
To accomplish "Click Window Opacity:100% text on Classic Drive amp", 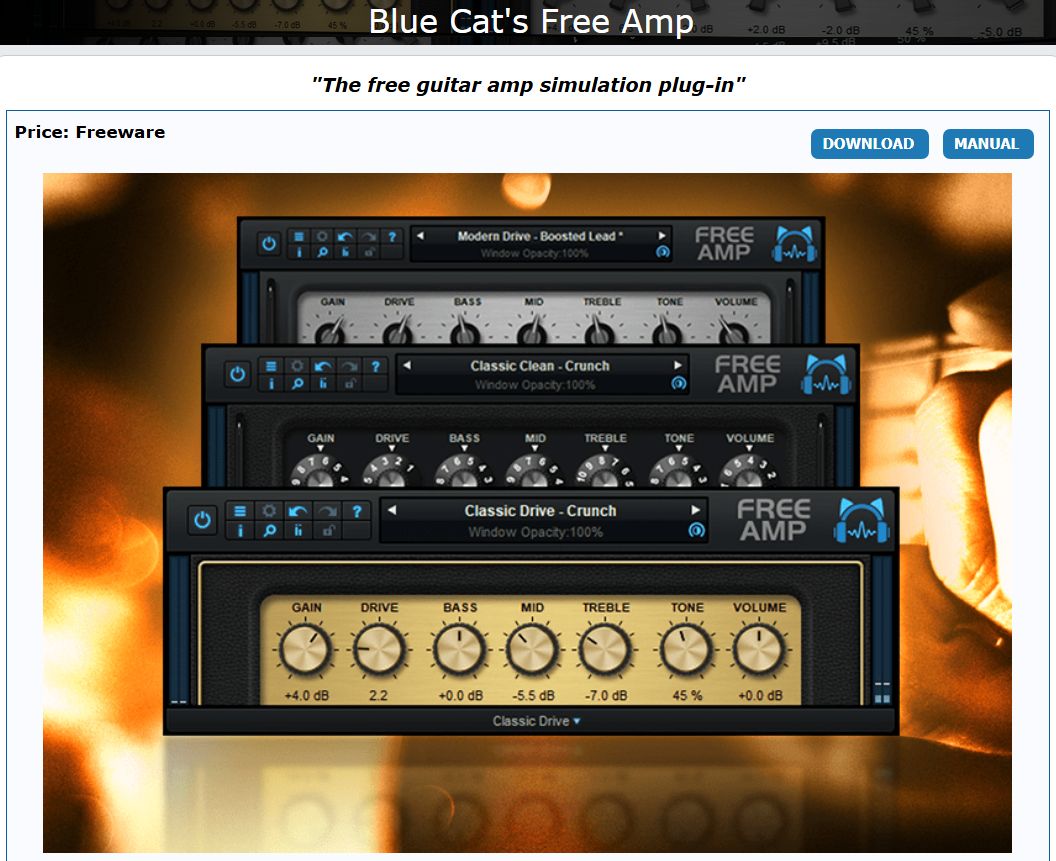I will tap(535, 532).
